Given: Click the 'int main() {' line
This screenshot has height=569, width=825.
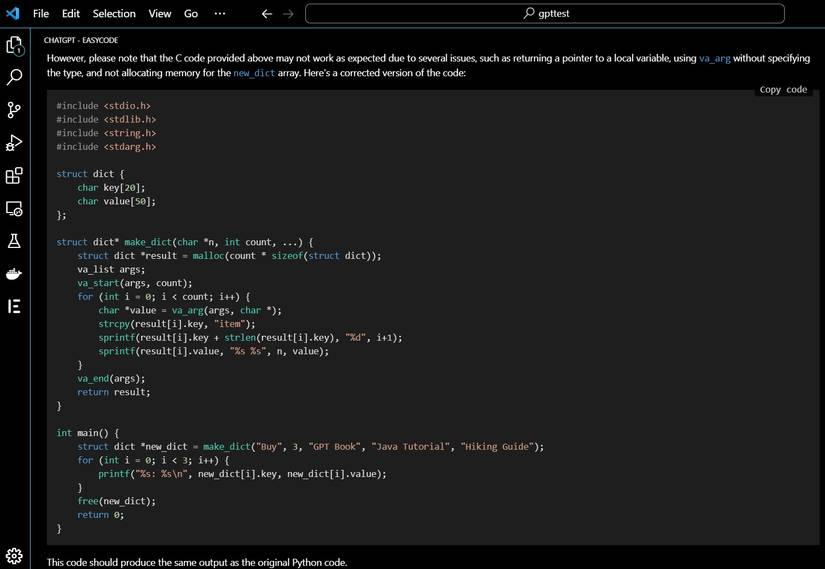Looking at the screenshot, I should 88,433.
